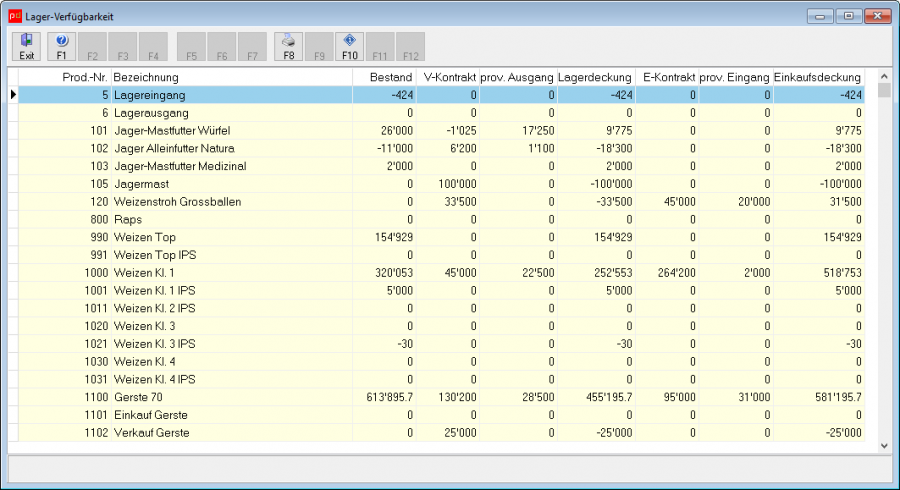This screenshot has height=490, width=900.
Task: Print the list using the F8 icon
Action: [288, 46]
